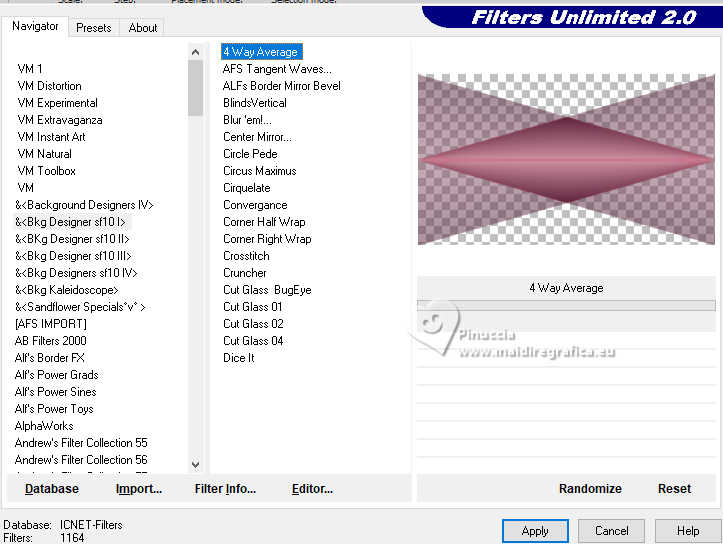Screen dimensions: 723x544
Task: Select Cut Glass 01 filter
Action: (252, 307)
